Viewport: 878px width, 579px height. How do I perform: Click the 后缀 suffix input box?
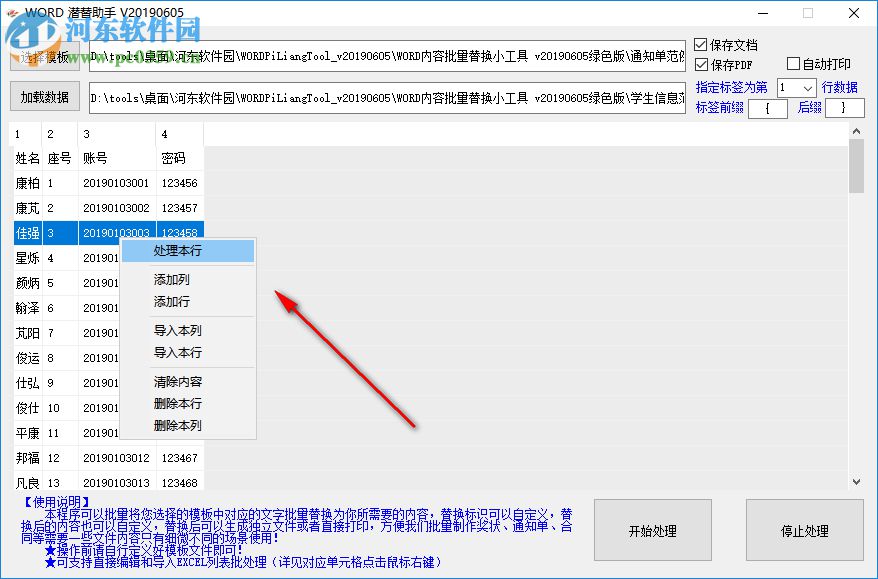(x=846, y=108)
